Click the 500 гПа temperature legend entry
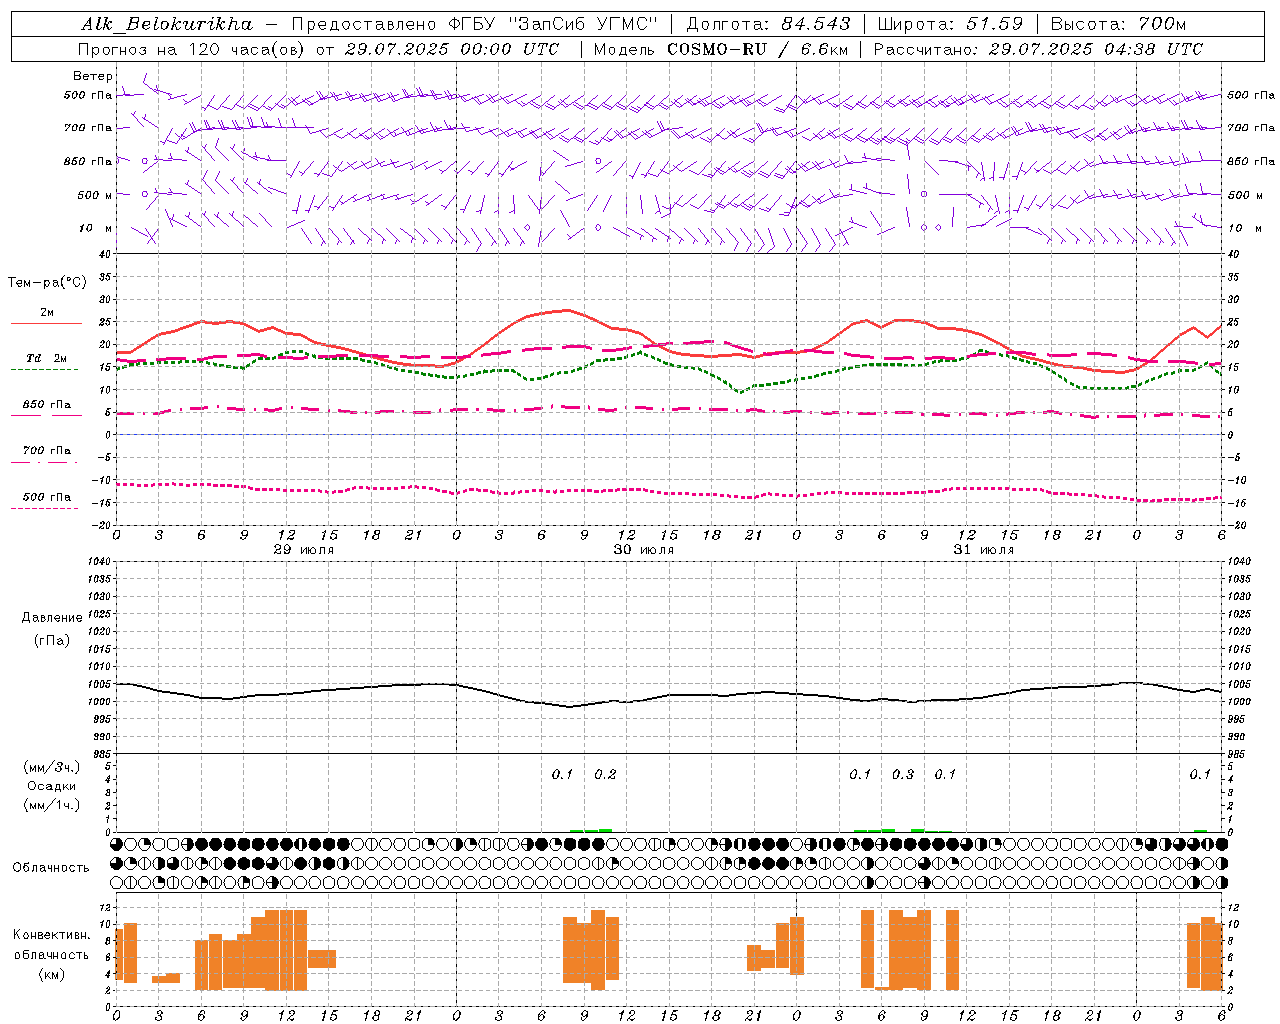The width and height of the screenshot is (1280, 1024). coord(46,496)
